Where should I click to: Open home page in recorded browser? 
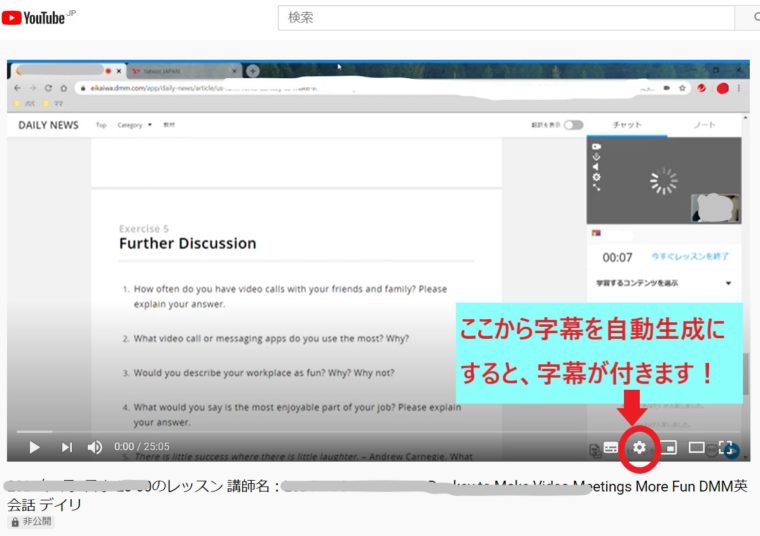(x=63, y=88)
